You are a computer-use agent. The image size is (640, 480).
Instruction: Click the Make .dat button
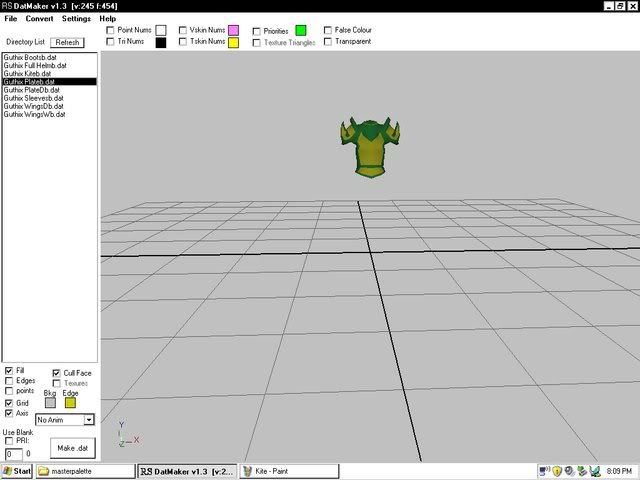pyautogui.click(x=73, y=448)
